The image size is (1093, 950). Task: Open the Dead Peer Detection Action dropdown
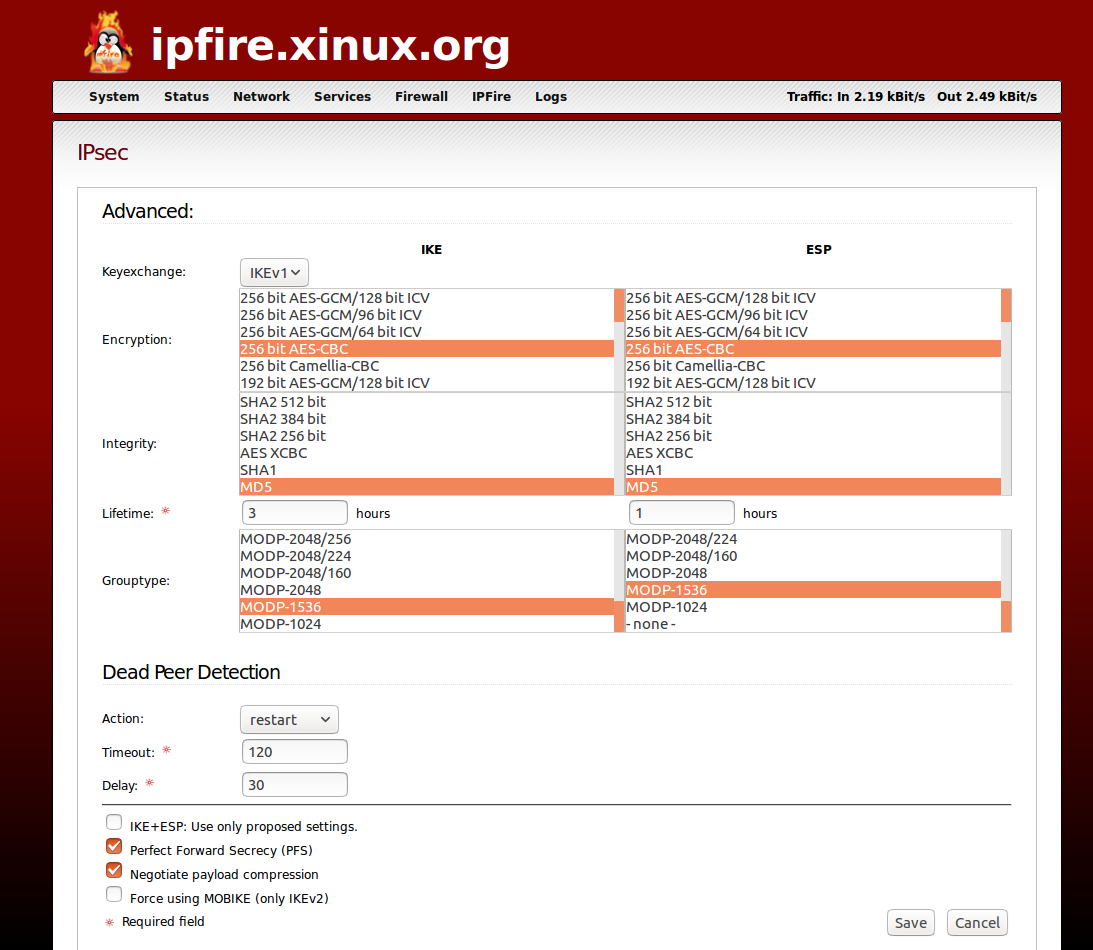pos(289,719)
